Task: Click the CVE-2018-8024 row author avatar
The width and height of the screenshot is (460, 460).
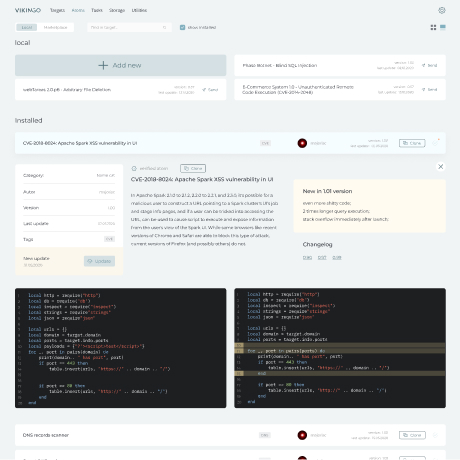Action: point(302,143)
